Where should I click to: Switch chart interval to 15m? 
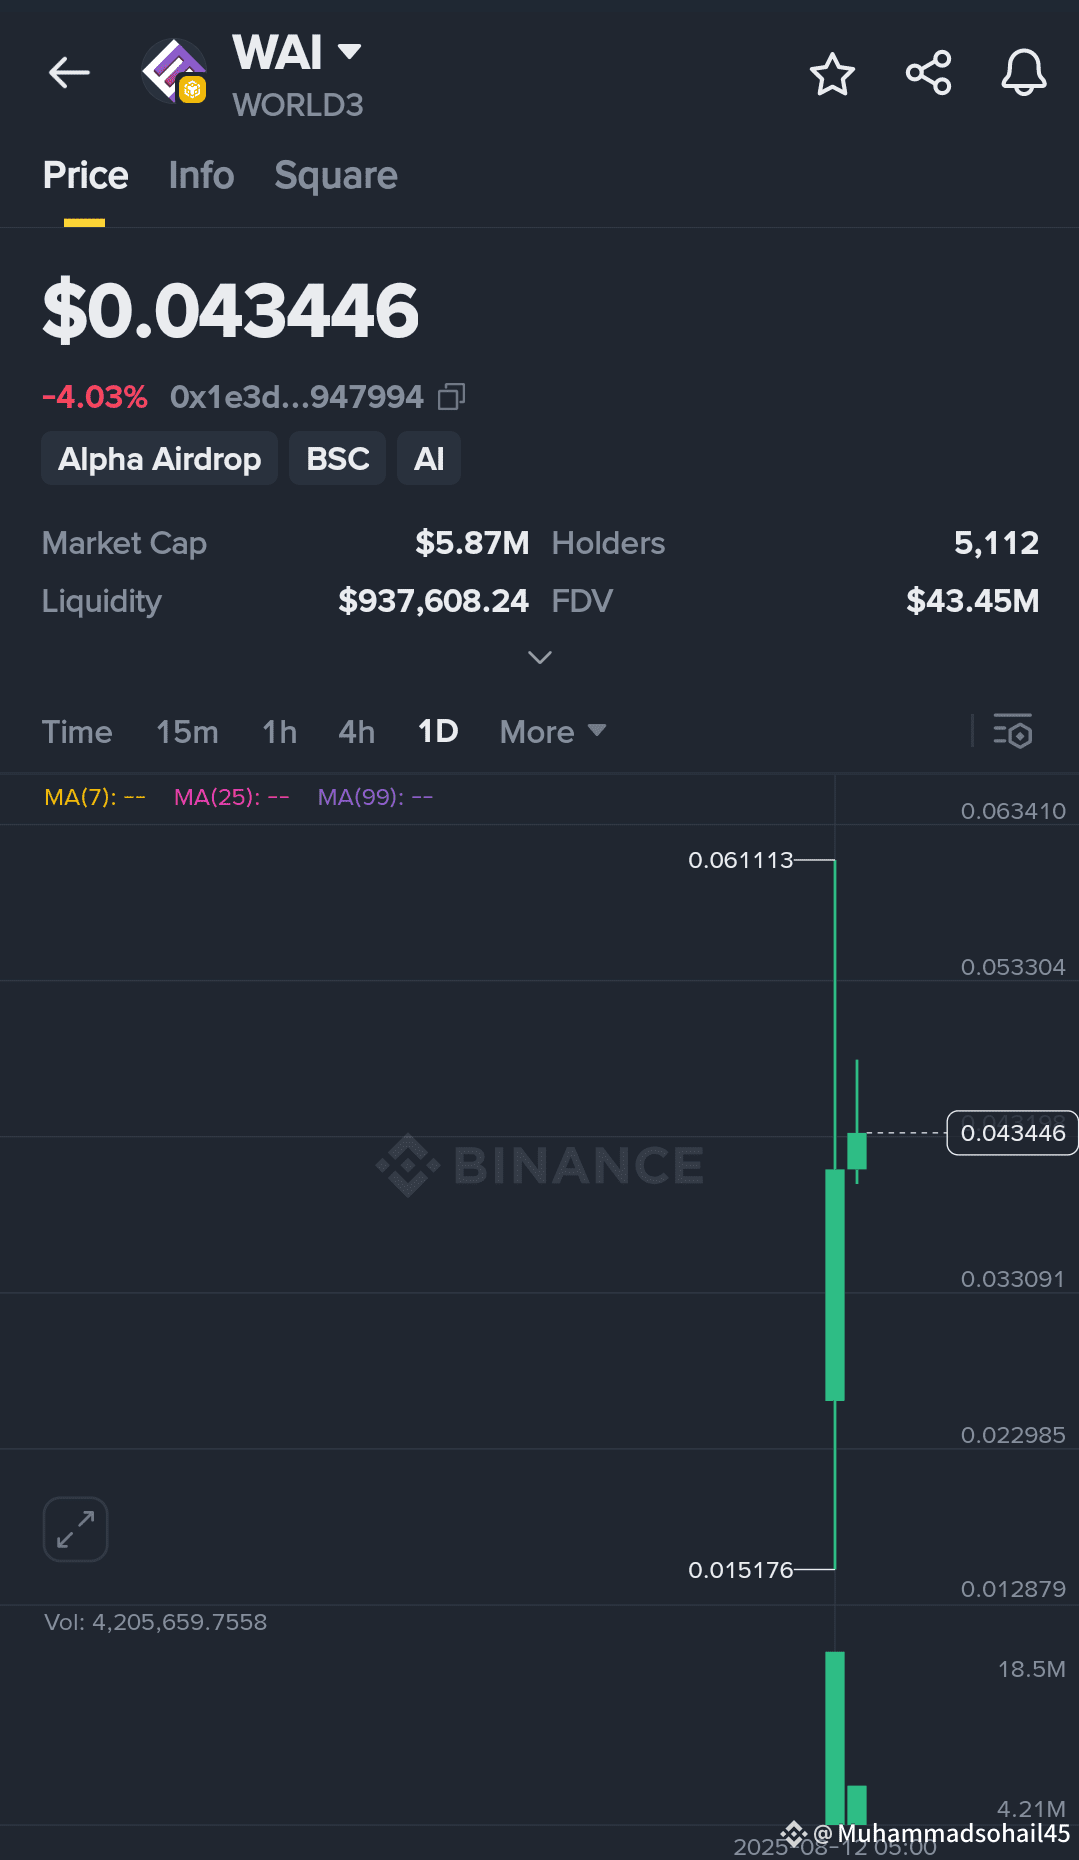pos(187,732)
